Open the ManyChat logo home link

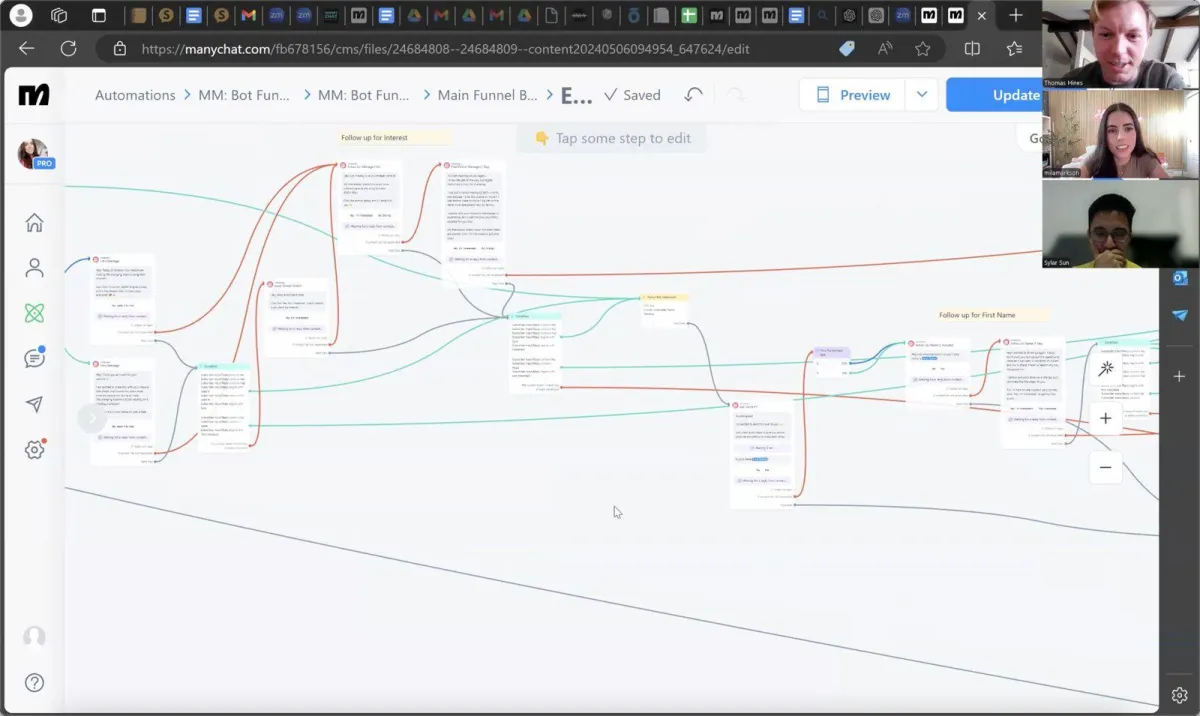34,95
